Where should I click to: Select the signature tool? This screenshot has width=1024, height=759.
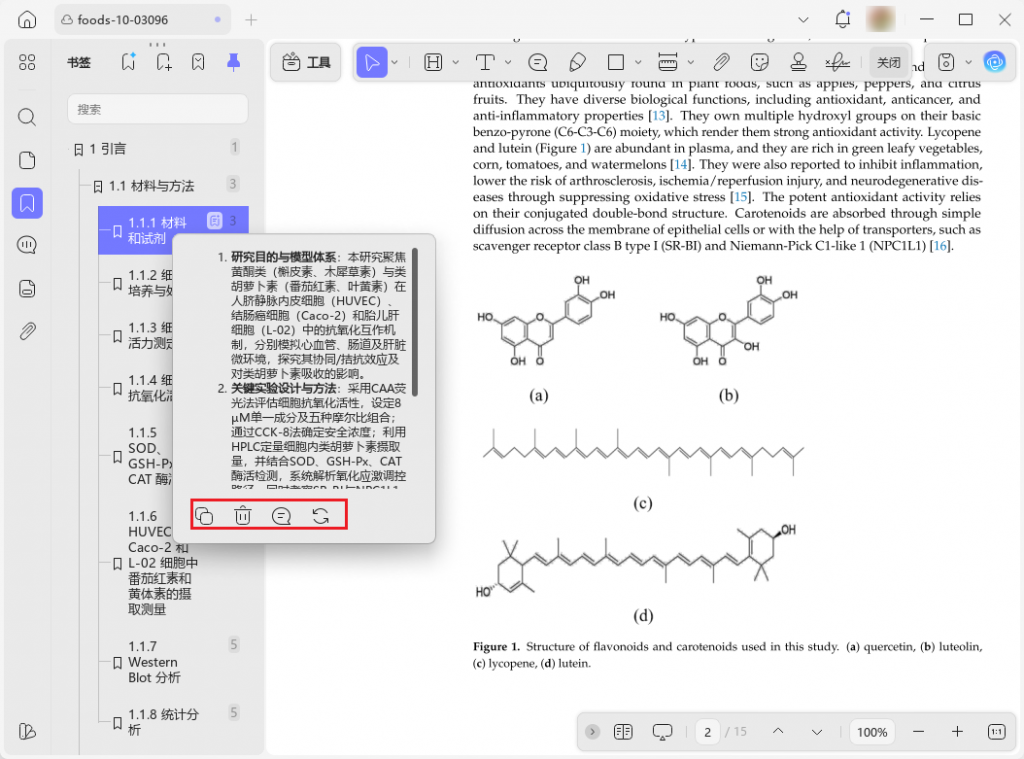836,62
